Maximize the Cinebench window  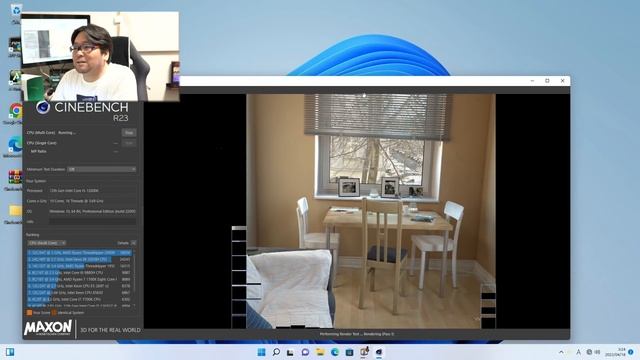[x=547, y=81]
